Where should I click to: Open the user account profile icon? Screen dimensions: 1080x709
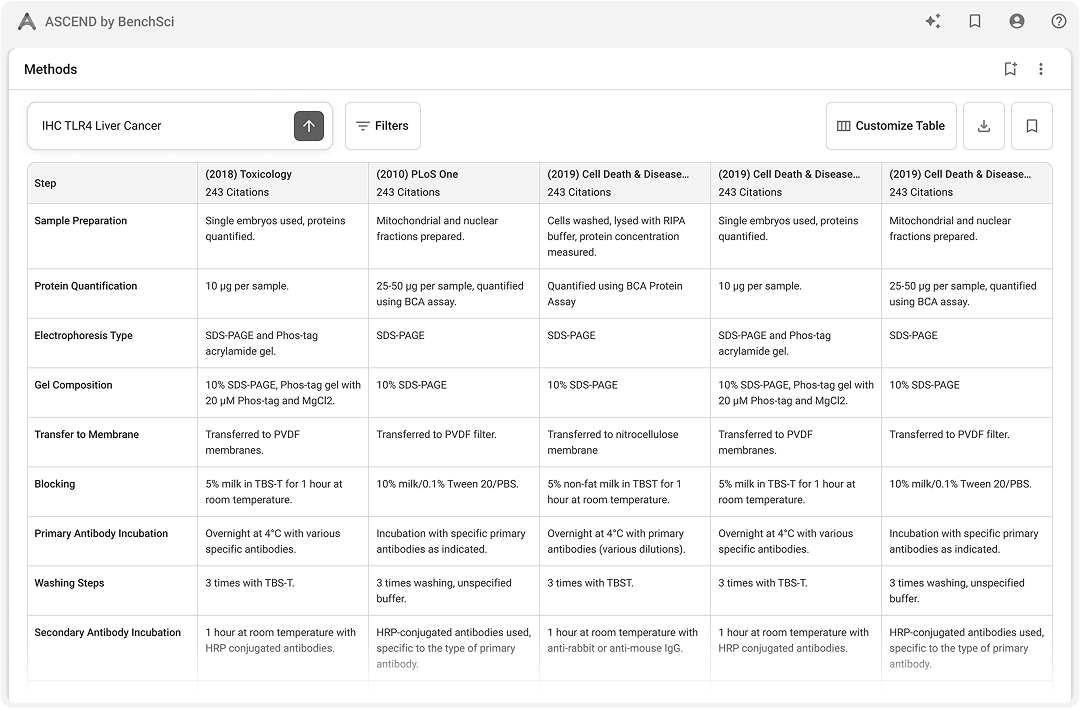[1017, 21]
